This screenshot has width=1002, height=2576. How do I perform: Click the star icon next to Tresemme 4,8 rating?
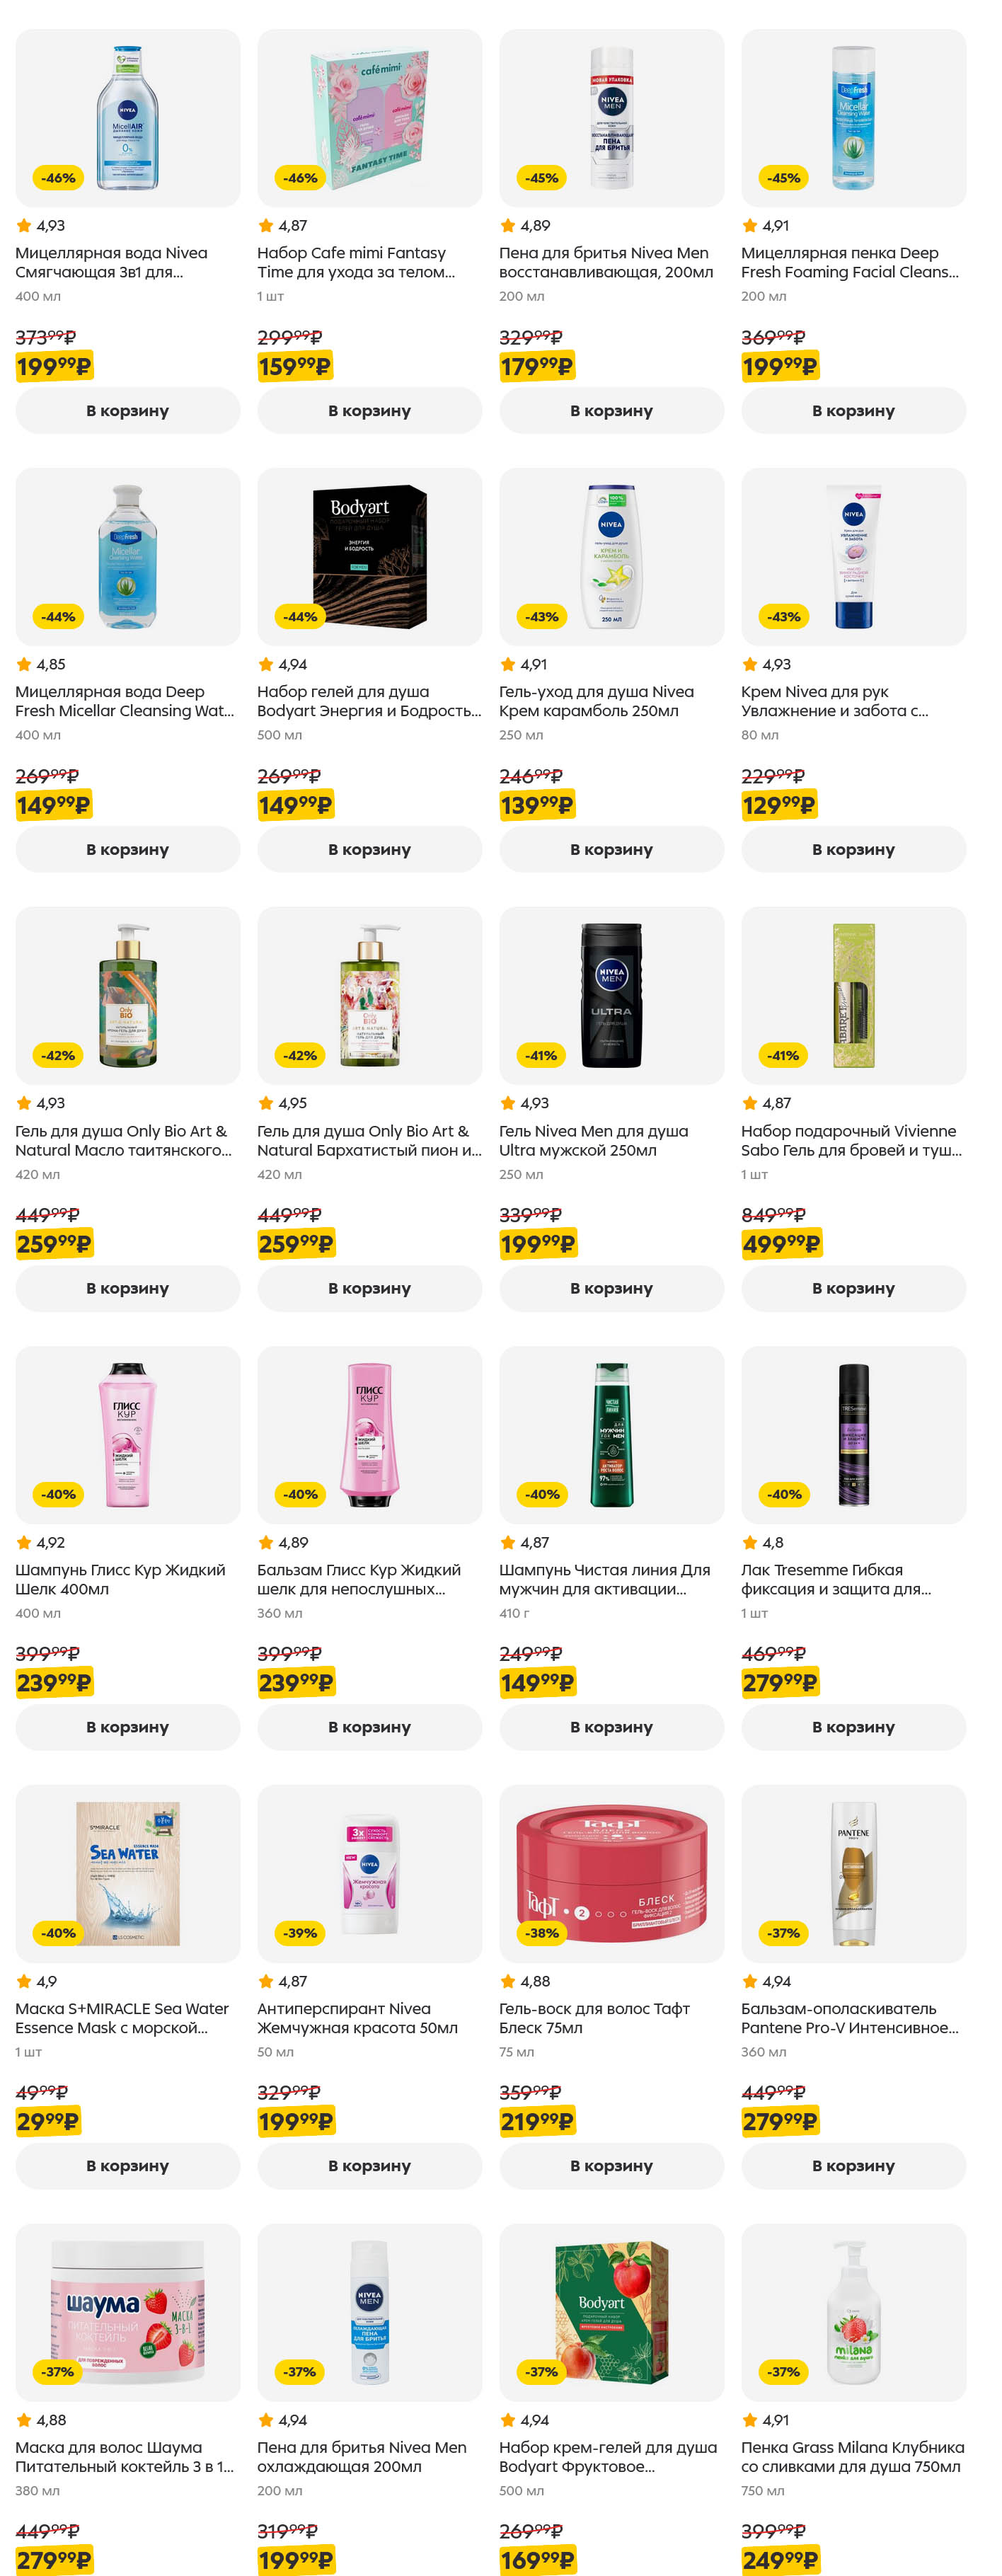coord(750,1542)
